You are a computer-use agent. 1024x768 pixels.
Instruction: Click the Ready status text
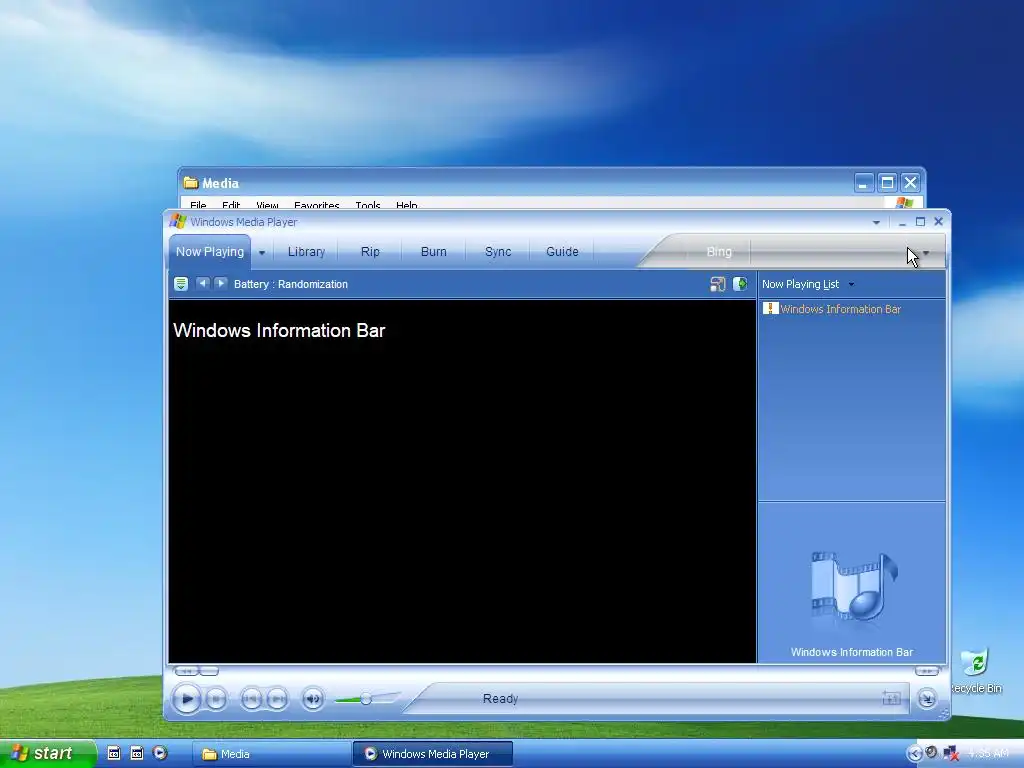point(500,699)
